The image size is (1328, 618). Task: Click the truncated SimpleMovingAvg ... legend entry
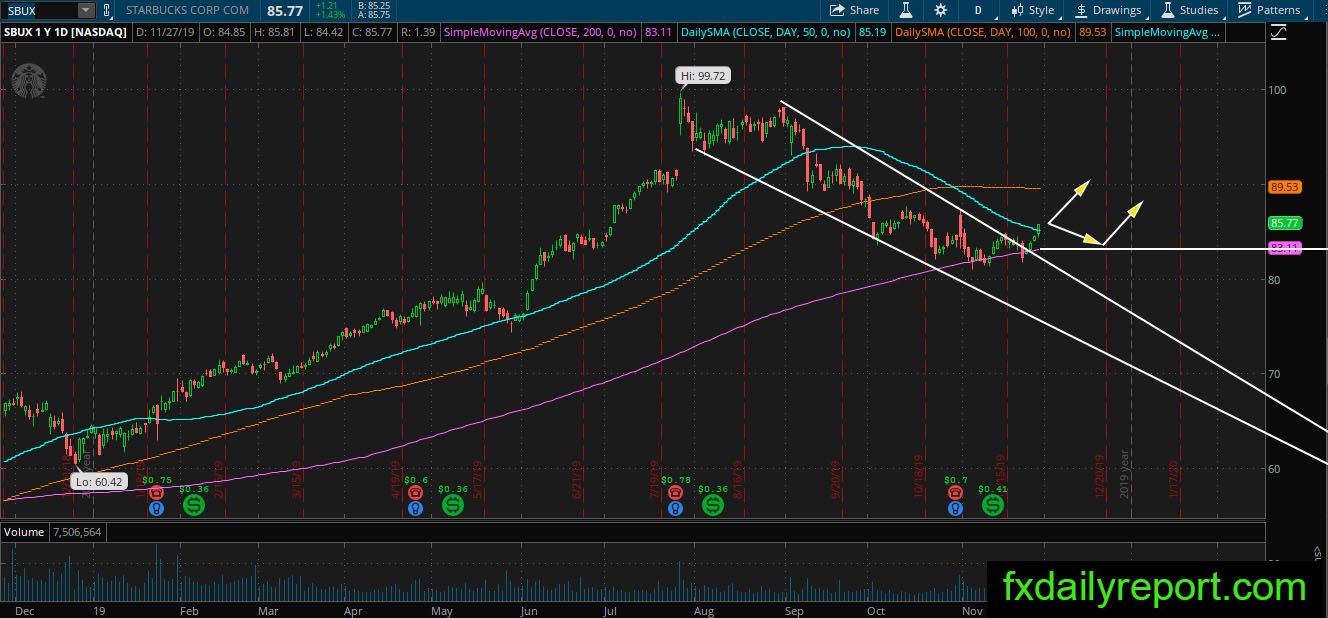click(x=1167, y=33)
